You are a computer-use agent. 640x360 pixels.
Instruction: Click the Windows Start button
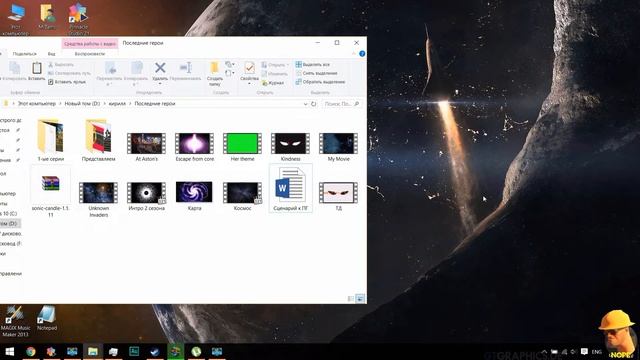pyautogui.click(x=10, y=351)
